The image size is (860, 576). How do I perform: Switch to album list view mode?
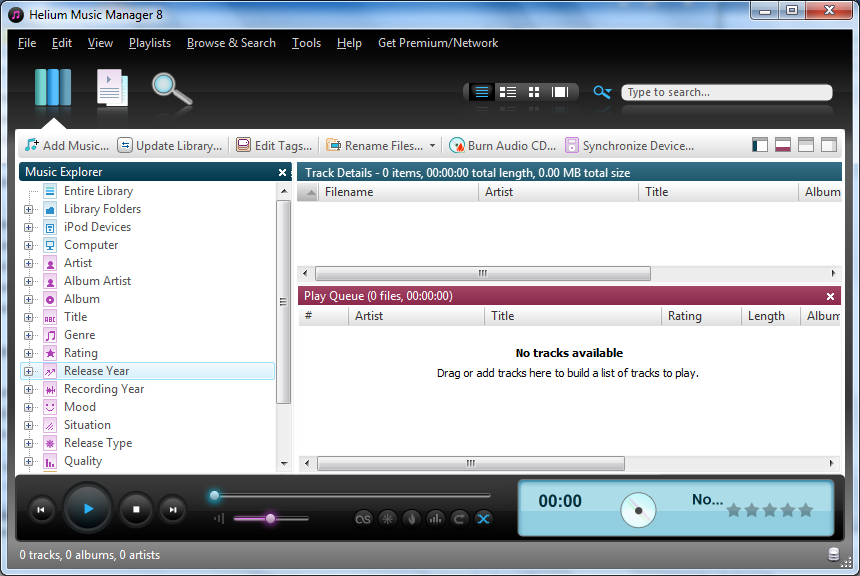click(508, 92)
